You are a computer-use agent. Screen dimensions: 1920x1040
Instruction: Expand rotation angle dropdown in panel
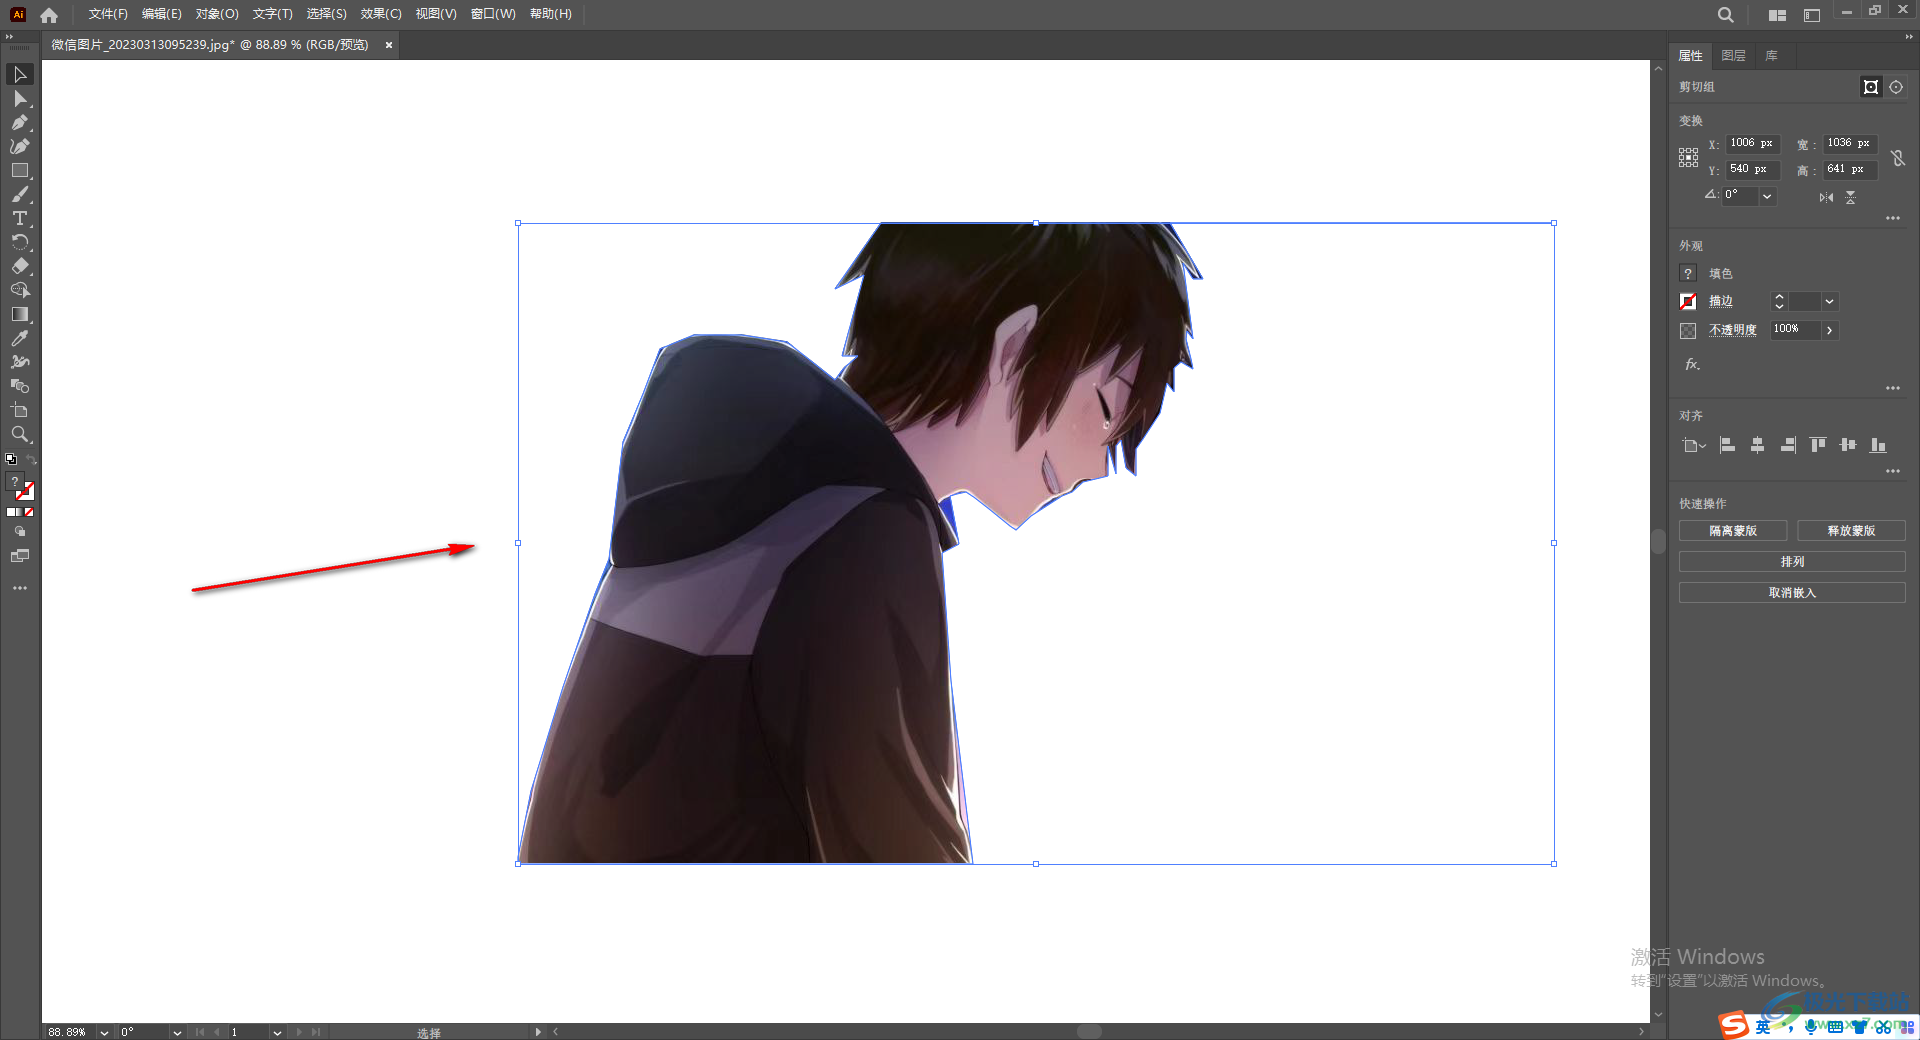(x=1767, y=196)
